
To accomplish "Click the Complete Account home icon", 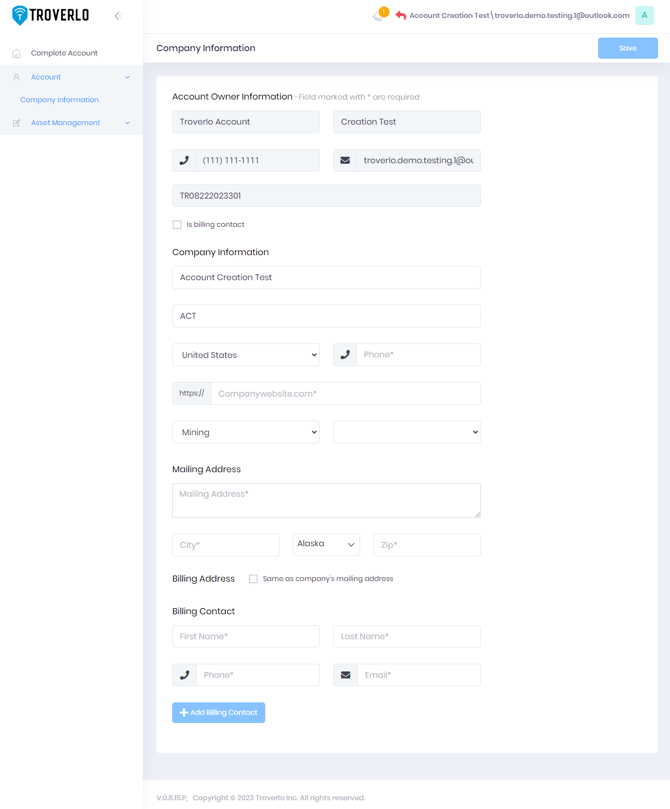I will click(x=17, y=53).
